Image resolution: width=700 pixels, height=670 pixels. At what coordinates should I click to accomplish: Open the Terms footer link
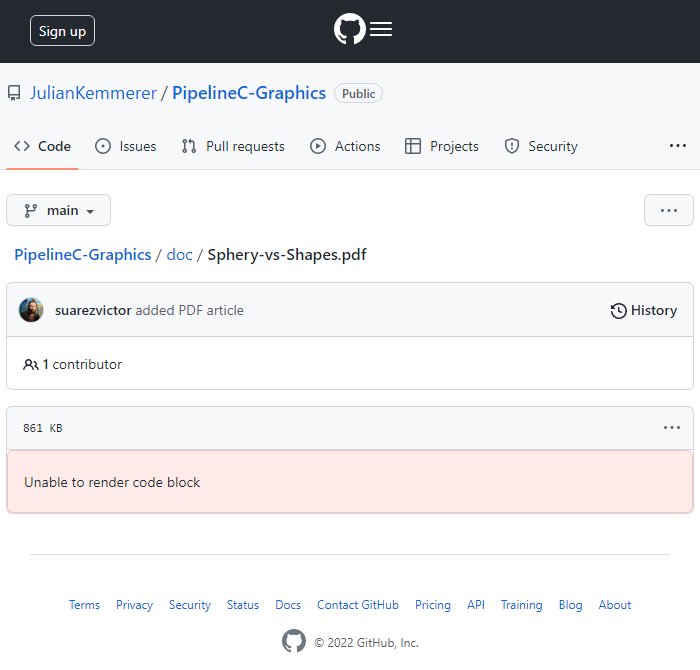click(x=84, y=605)
